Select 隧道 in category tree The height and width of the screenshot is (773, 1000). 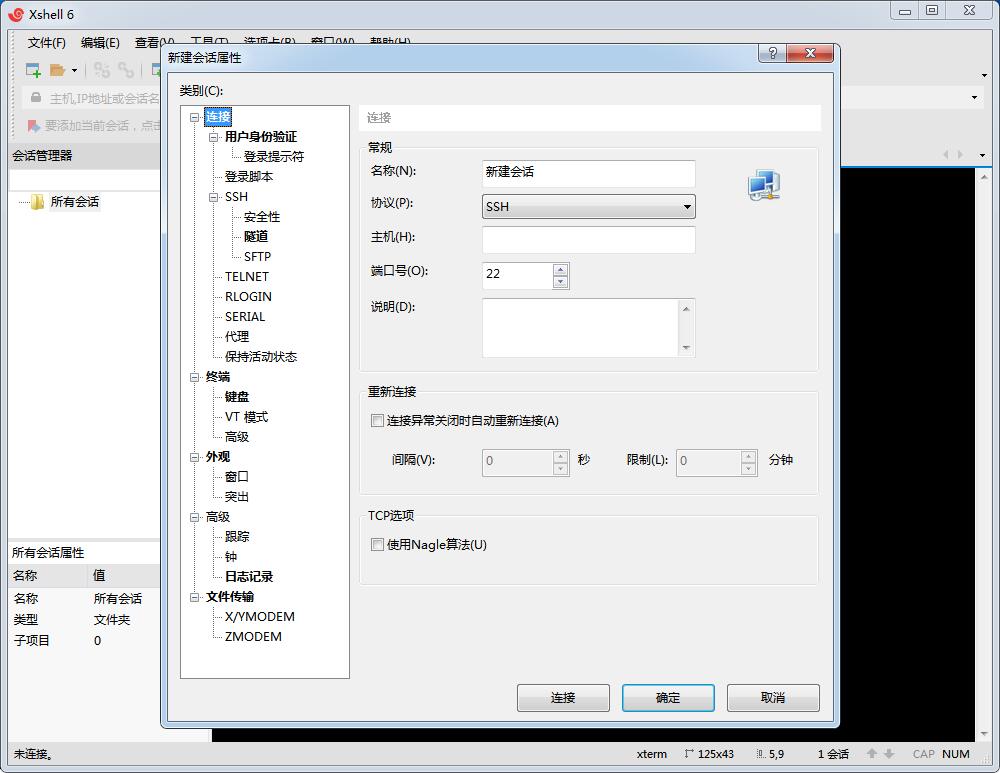pos(256,237)
